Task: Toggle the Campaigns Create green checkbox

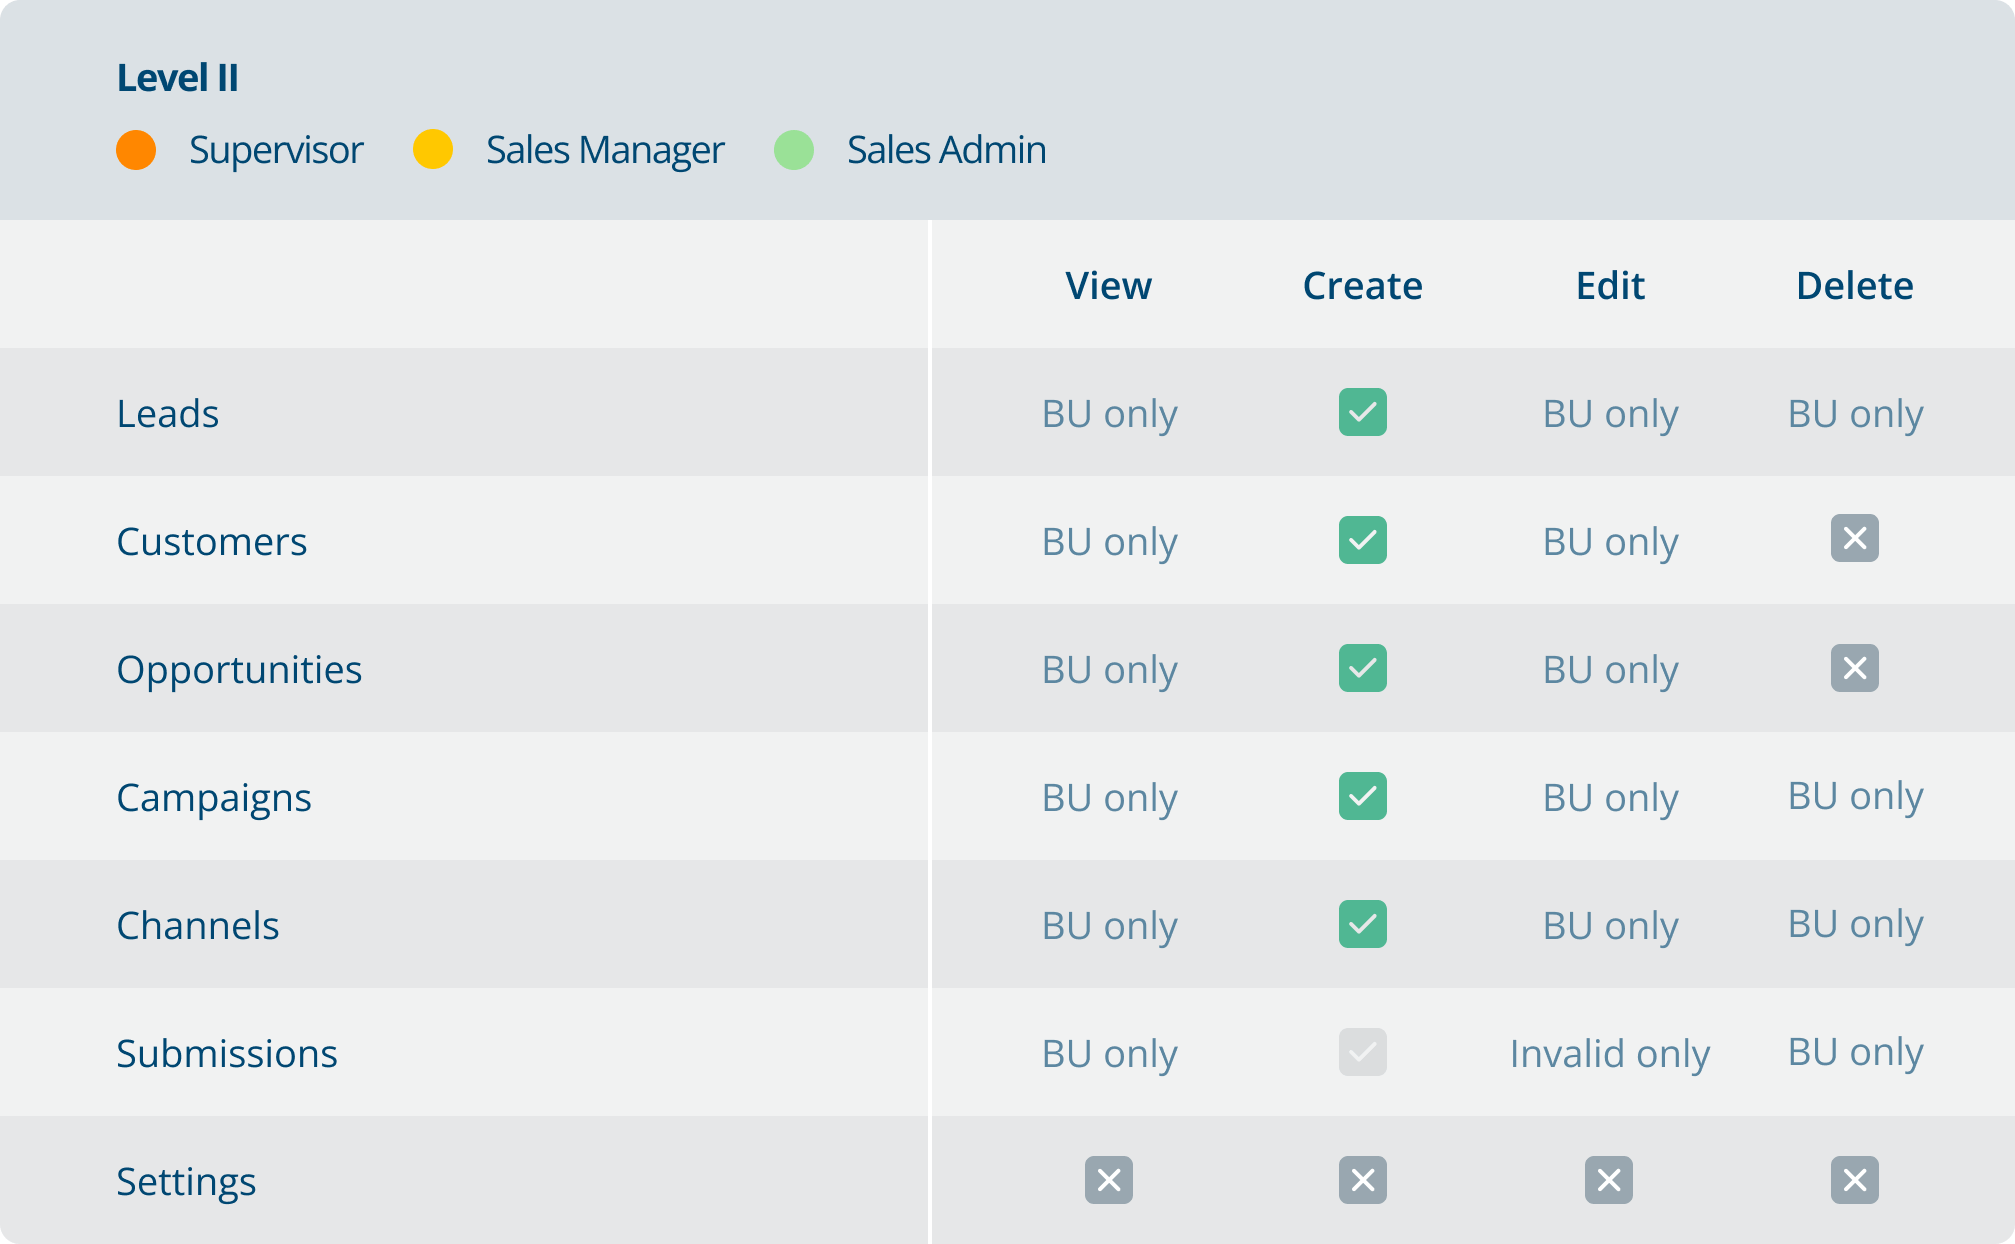Action: [x=1362, y=796]
